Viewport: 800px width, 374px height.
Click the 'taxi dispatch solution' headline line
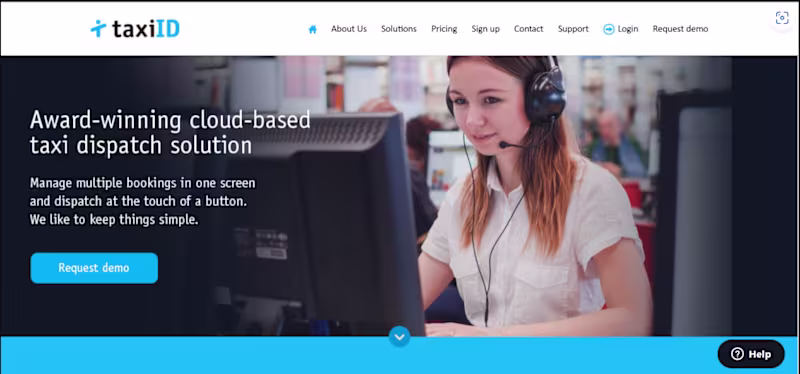[141, 145]
